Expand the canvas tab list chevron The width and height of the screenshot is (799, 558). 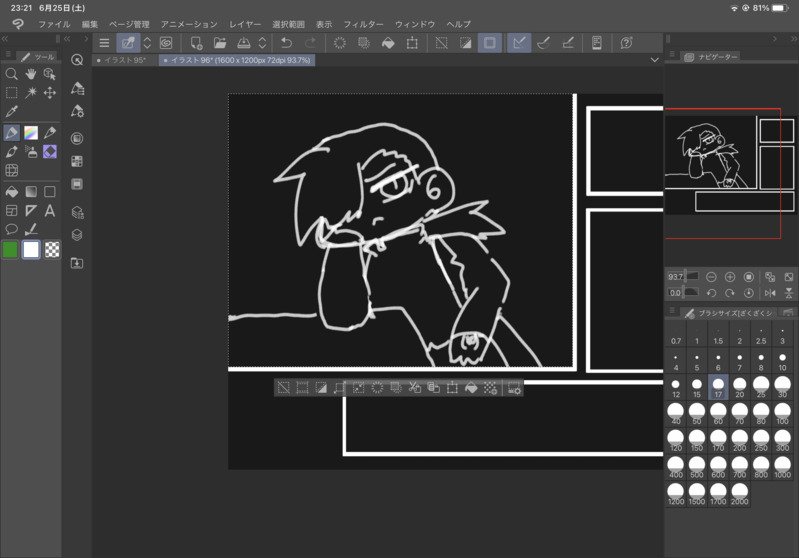(655, 60)
